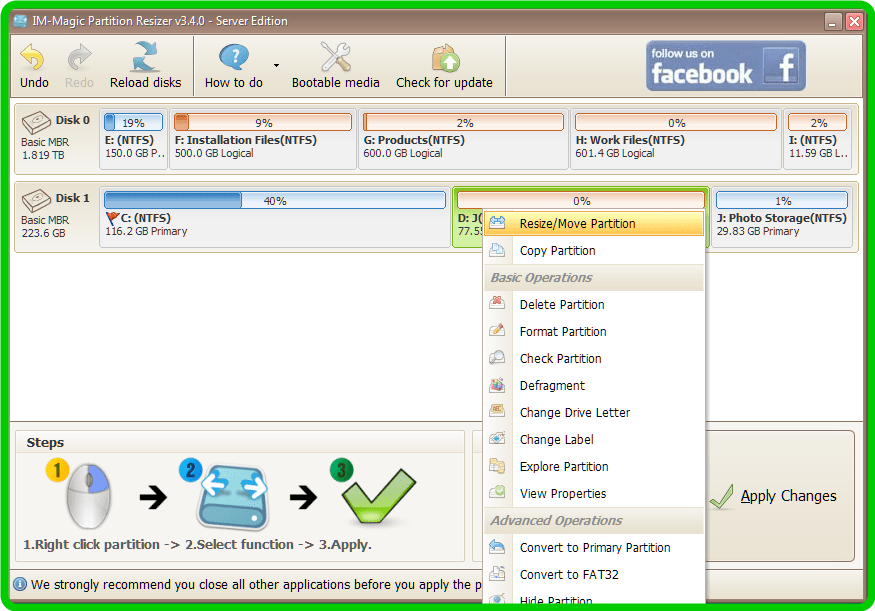Select the Disk 0 drive icon
Image resolution: width=875 pixels, height=611 pixels.
pyautogui.click(x=36, y=122)
